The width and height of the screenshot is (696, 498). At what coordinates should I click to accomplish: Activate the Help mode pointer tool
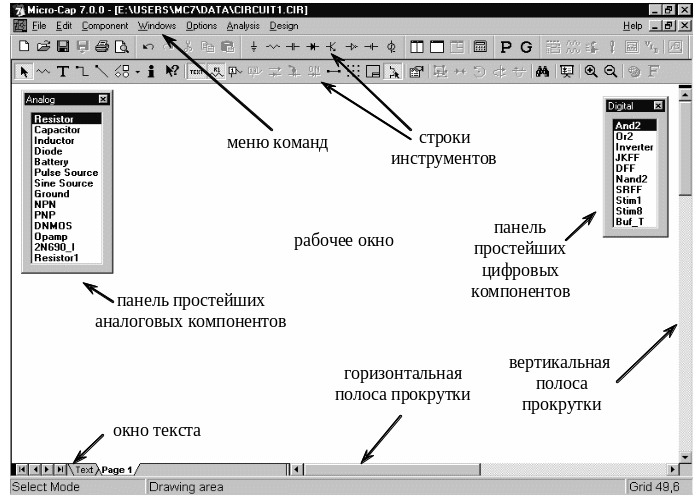pyautogui.click(x=172, y=71)
